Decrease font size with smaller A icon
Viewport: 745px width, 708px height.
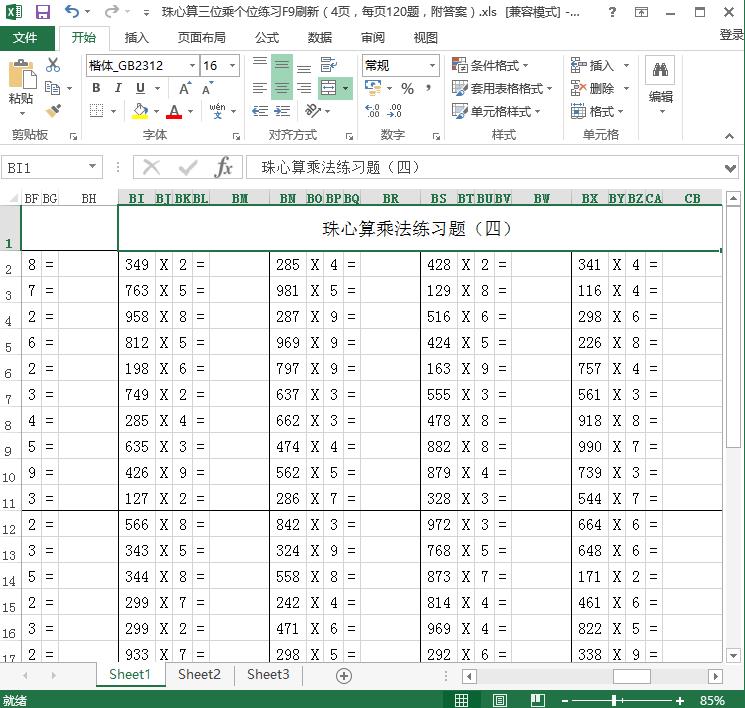pyautogui.click(x=207, y=88)
